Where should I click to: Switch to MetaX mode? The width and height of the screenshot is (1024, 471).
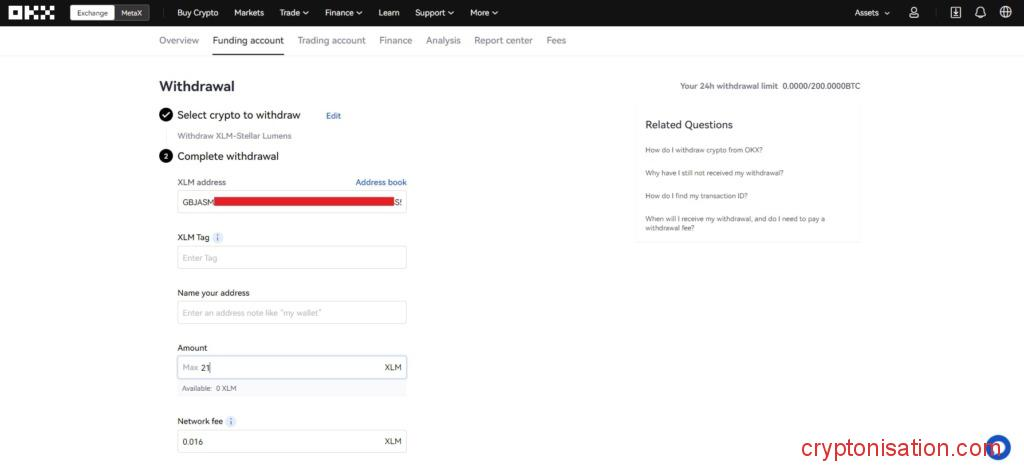click(132, 13)
